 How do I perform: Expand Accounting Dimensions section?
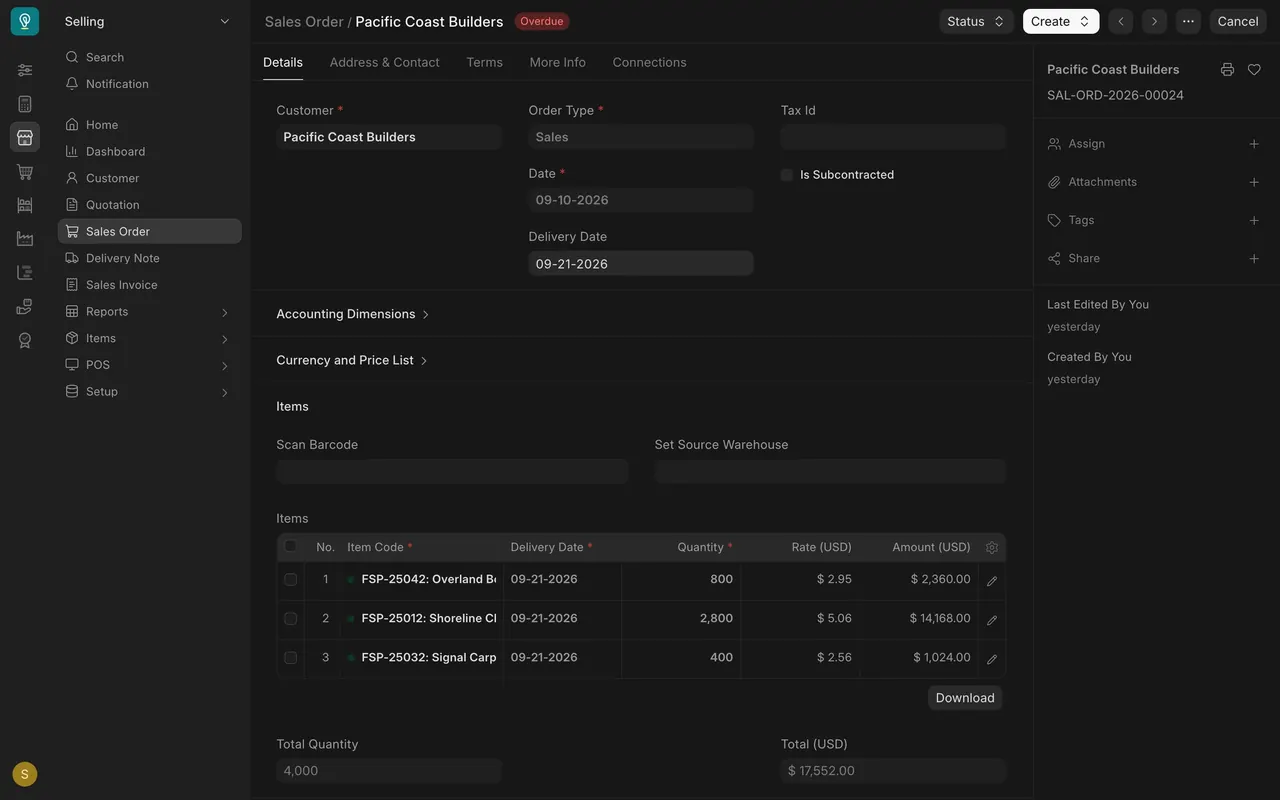coord(353,314)
